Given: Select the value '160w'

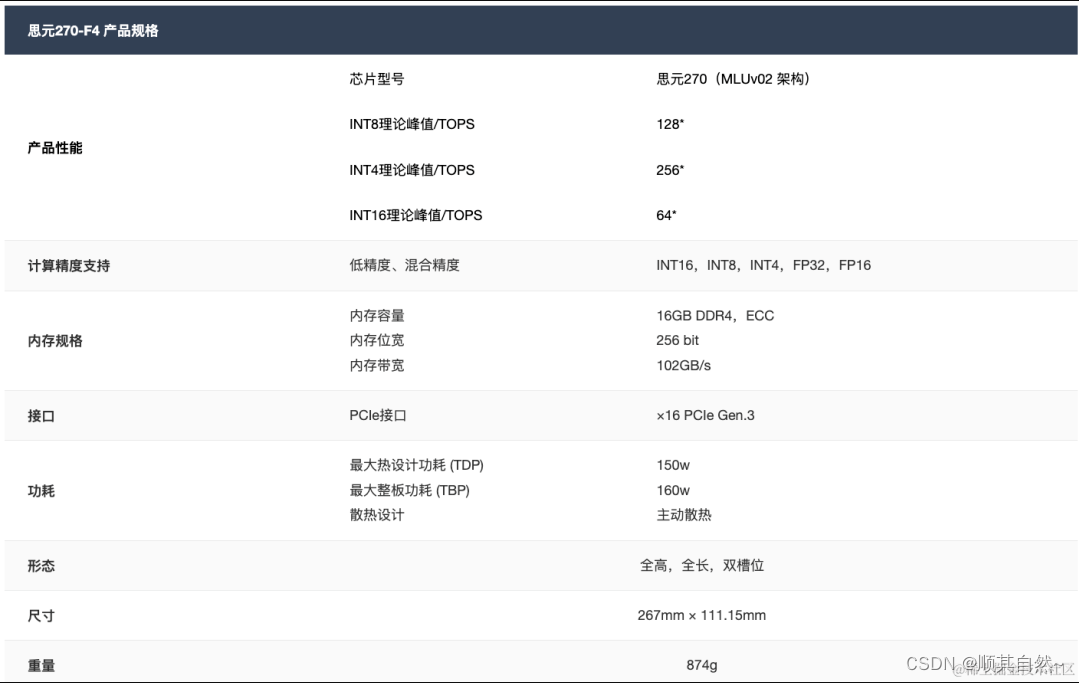Looking at the screenshot, I should (673, 490).
